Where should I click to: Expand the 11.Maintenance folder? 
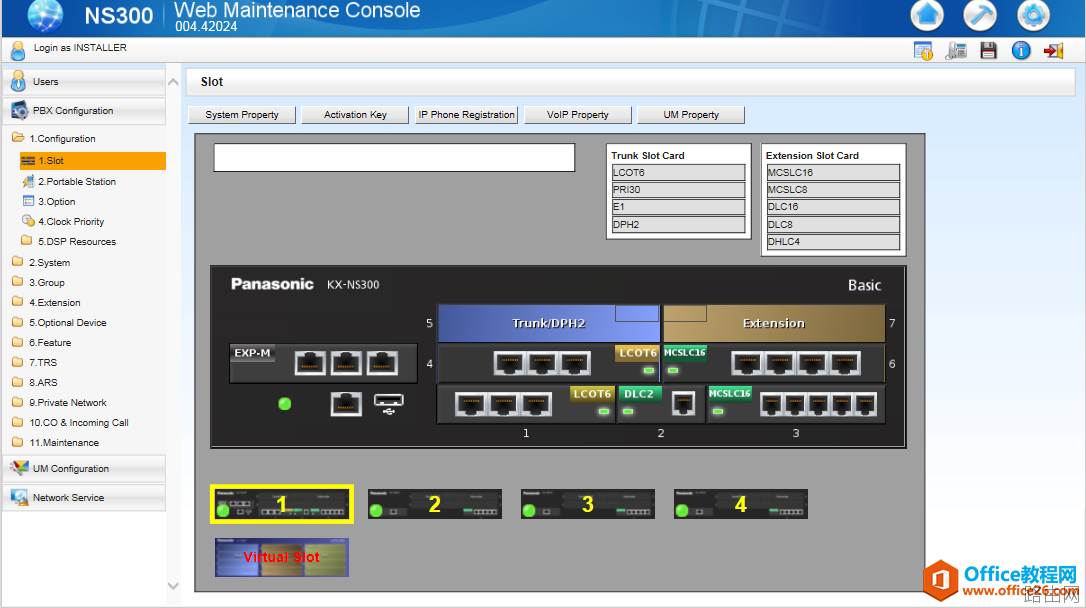pyautogui.click(x=56, y=442)
